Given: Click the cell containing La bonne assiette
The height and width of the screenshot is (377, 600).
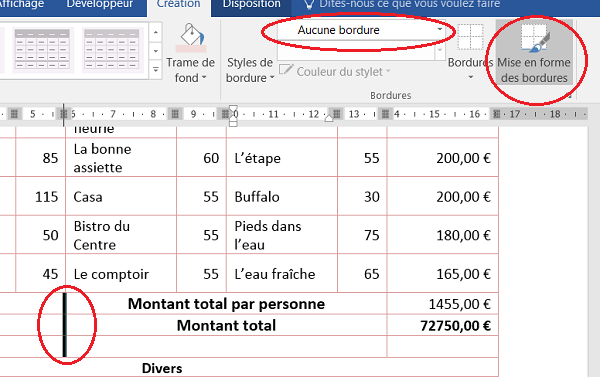Looking at the screenshot, I should tap(121, 158).
